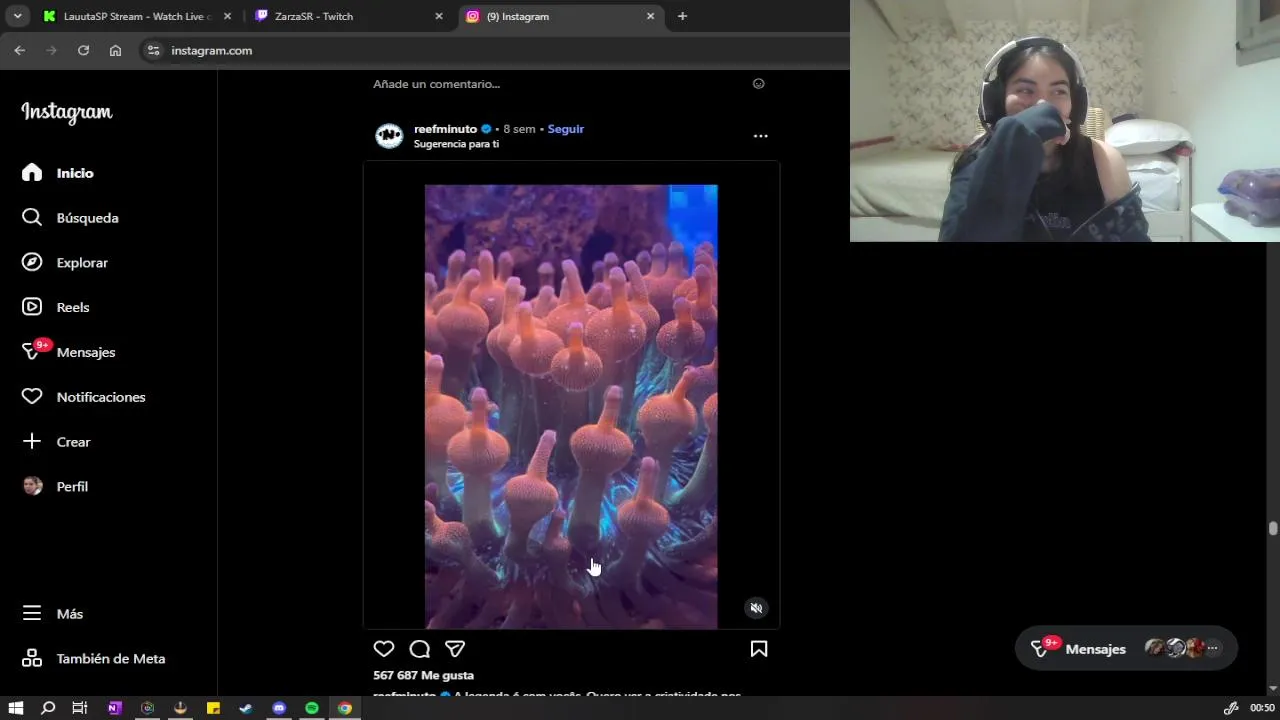The width and height of the screenshot is (1280, 720).
Task: Open Sticky Notes from taskbar
Action: pos(213,708)
